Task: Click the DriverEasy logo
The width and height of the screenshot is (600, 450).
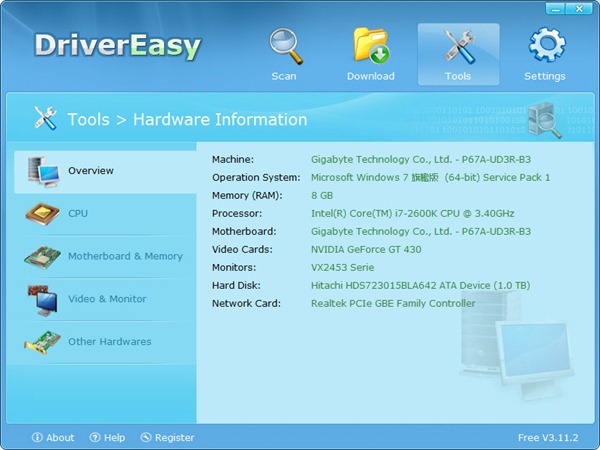Action: coord(118,46)
